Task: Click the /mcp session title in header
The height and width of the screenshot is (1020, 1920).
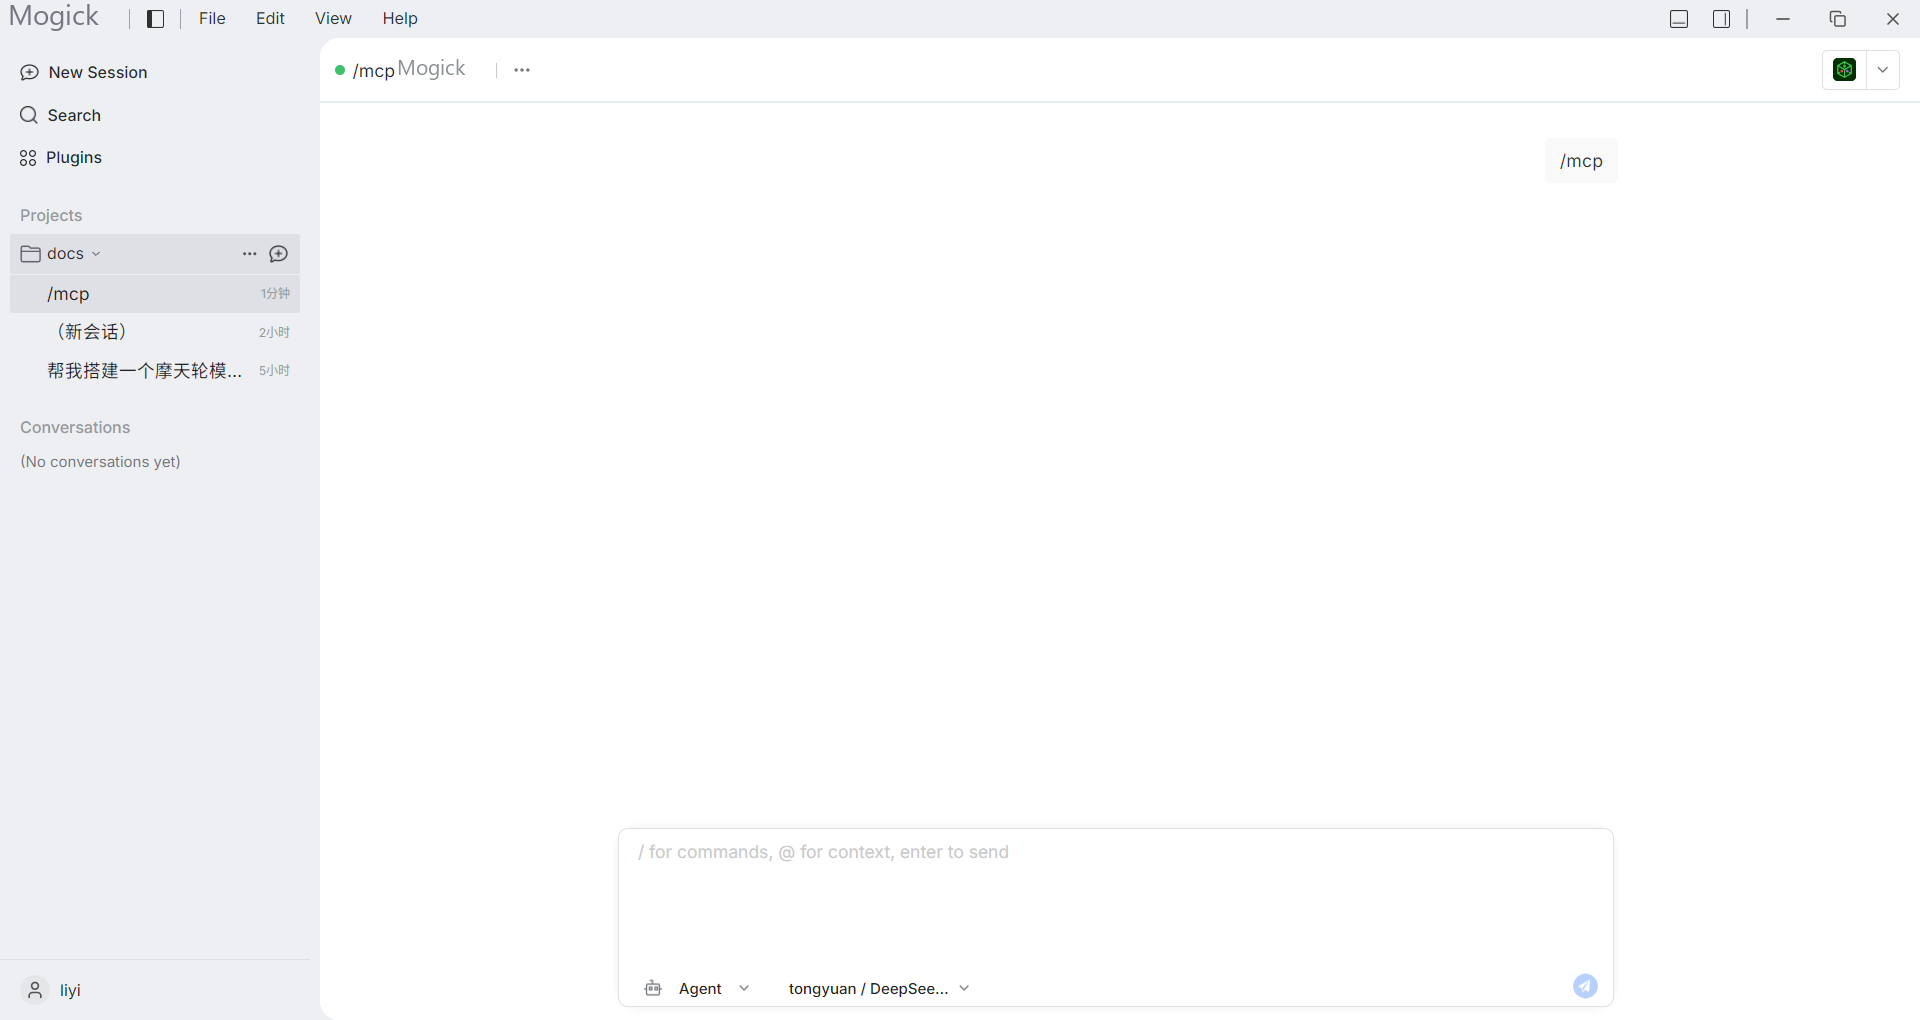Action: pos(374,70)
